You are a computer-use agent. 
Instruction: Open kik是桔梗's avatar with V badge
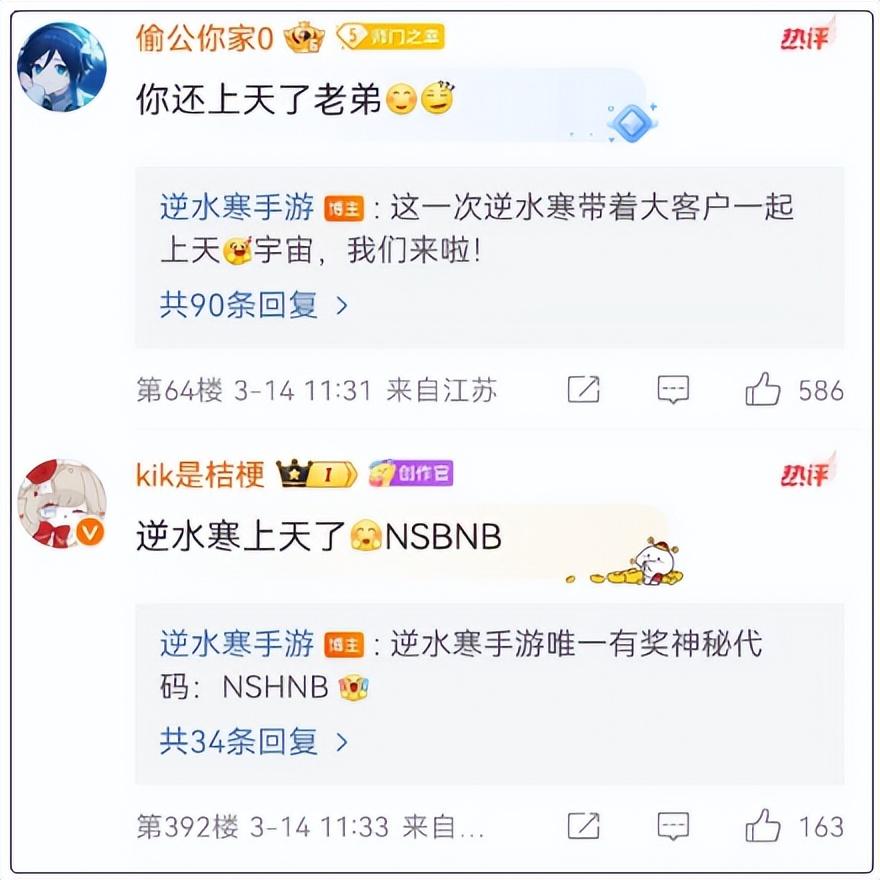(x=62, y=503)
